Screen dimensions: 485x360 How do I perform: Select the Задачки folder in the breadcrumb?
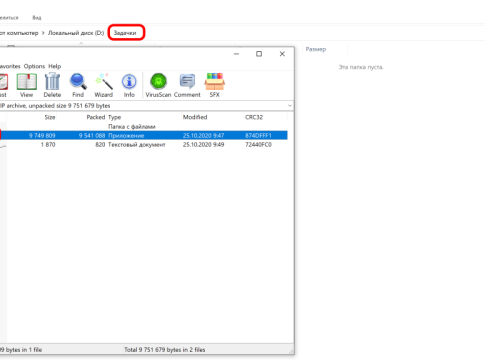(x=125, y=33)
